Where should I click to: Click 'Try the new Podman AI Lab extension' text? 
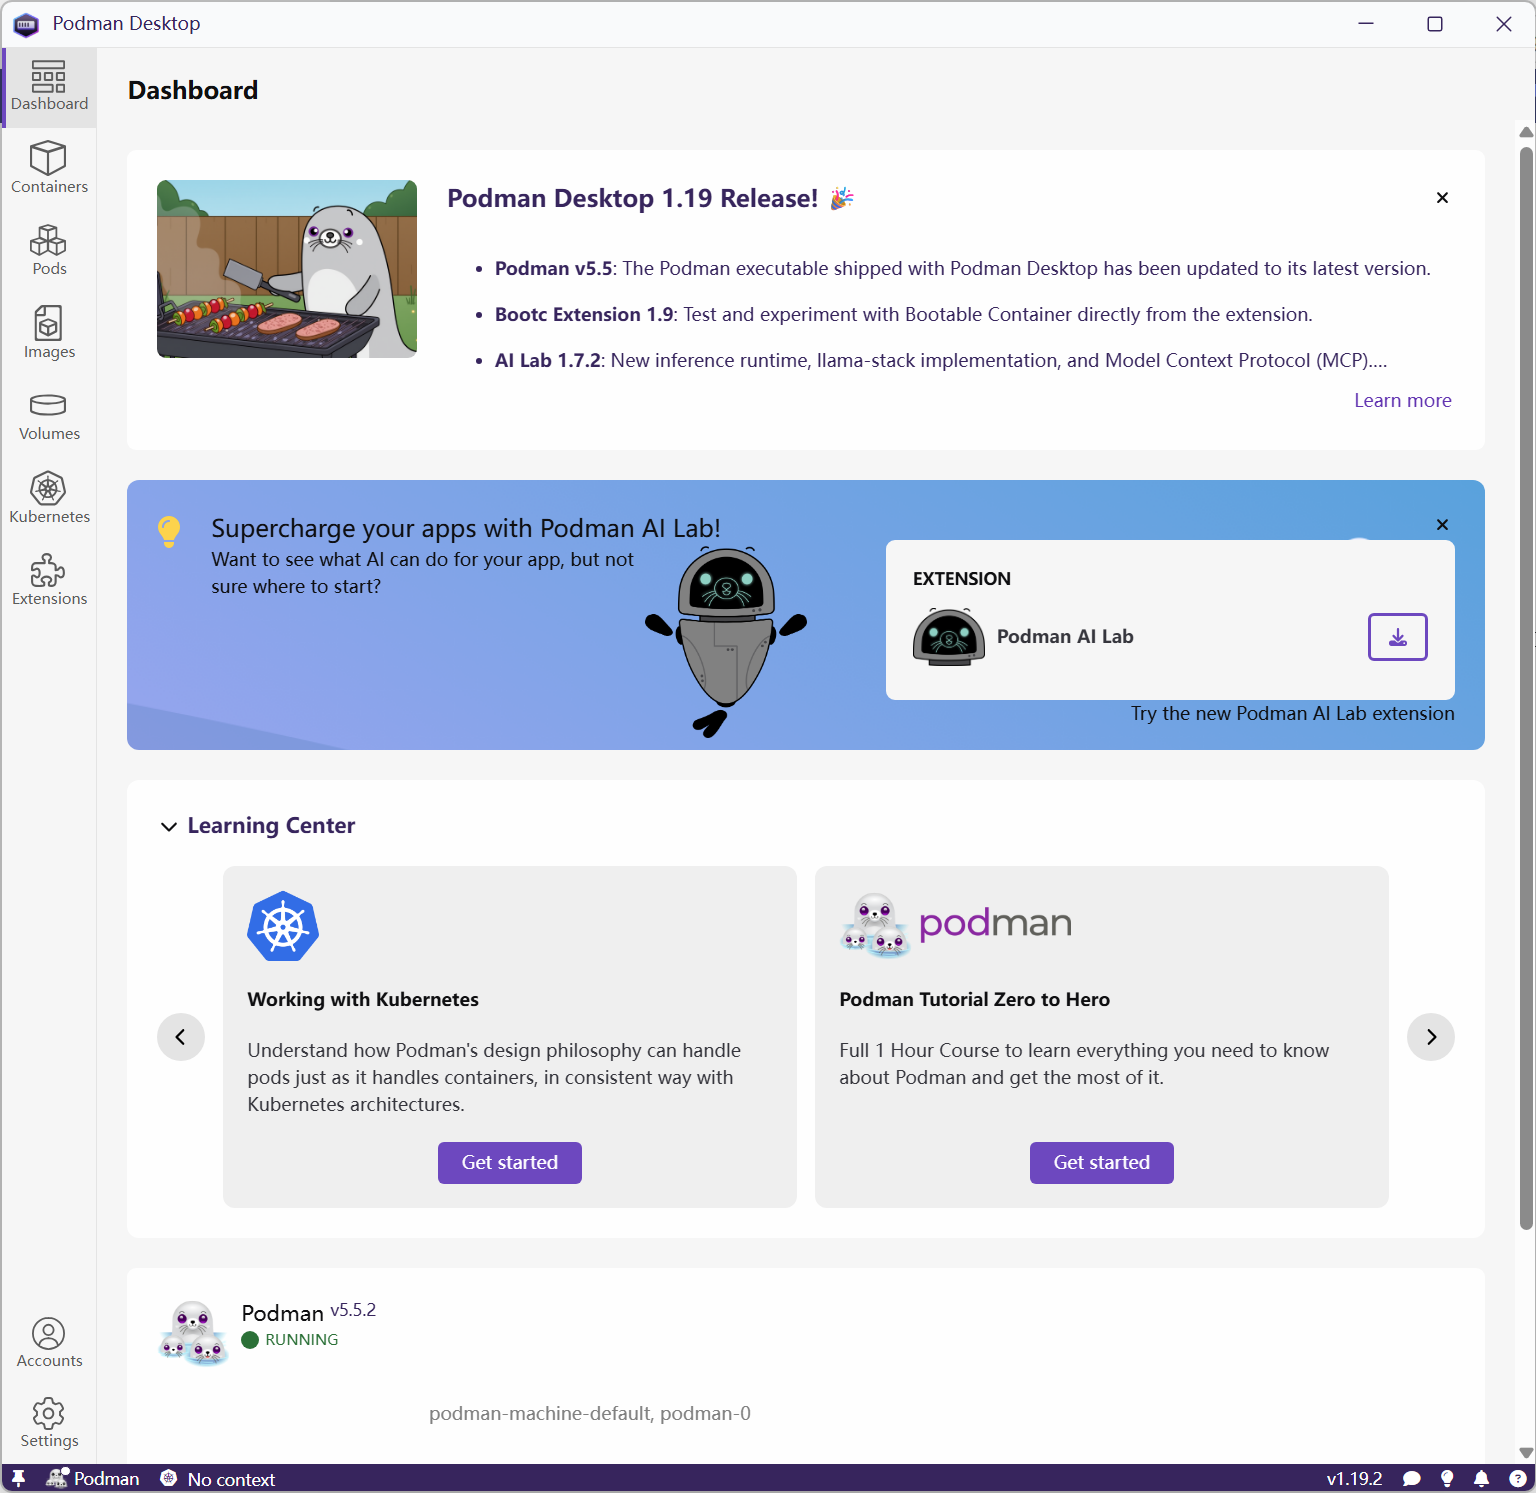(x=1293, y=714)
